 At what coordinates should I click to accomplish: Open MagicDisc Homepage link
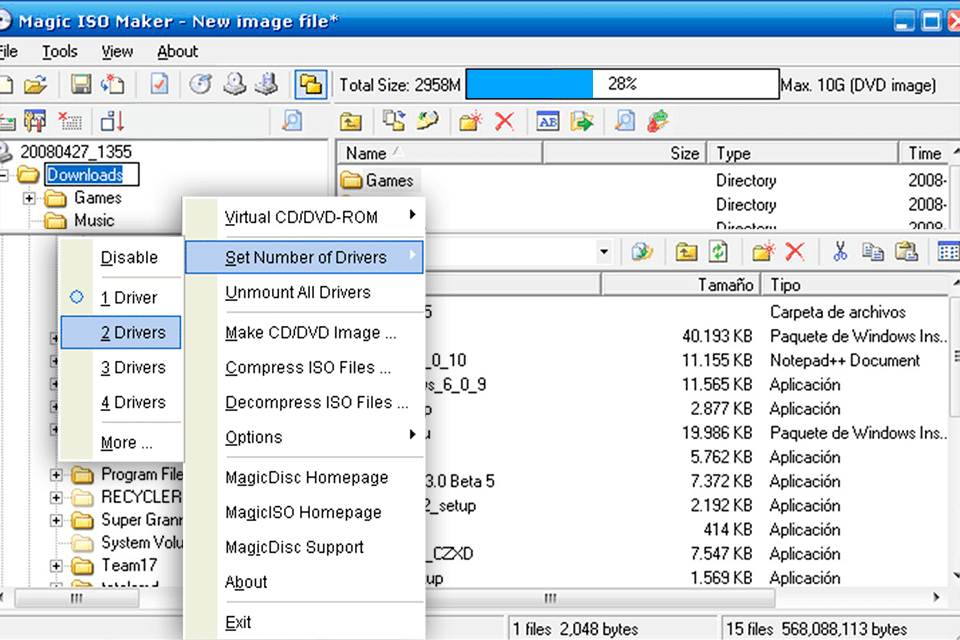point(304,477)
